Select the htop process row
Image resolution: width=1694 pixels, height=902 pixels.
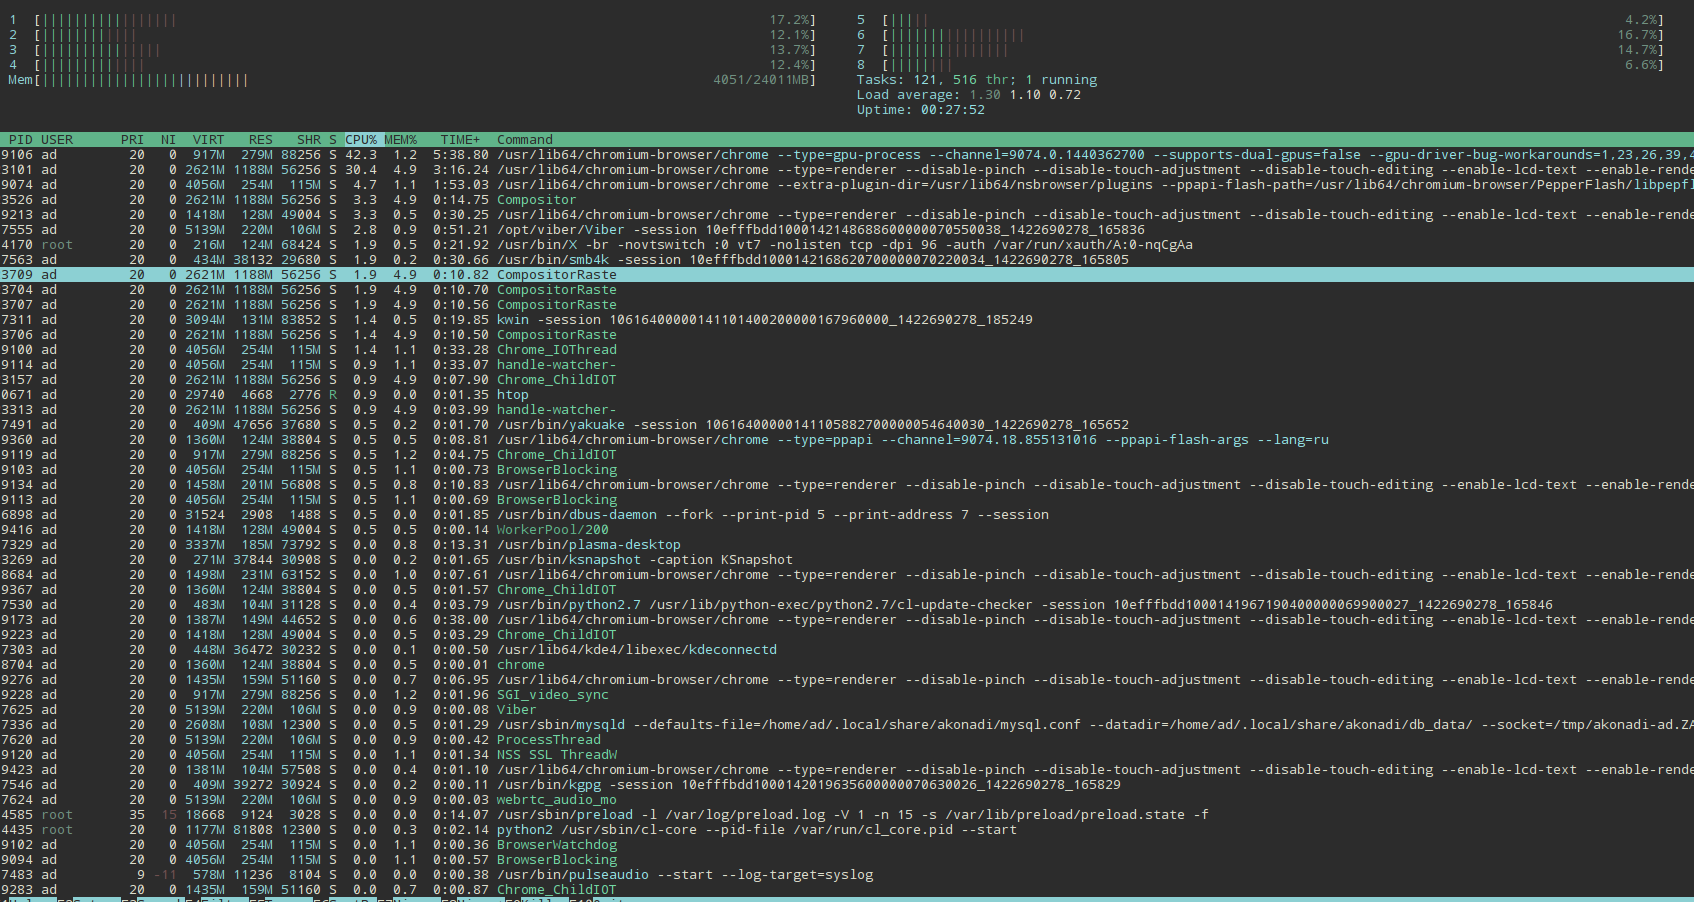[847, 395]
